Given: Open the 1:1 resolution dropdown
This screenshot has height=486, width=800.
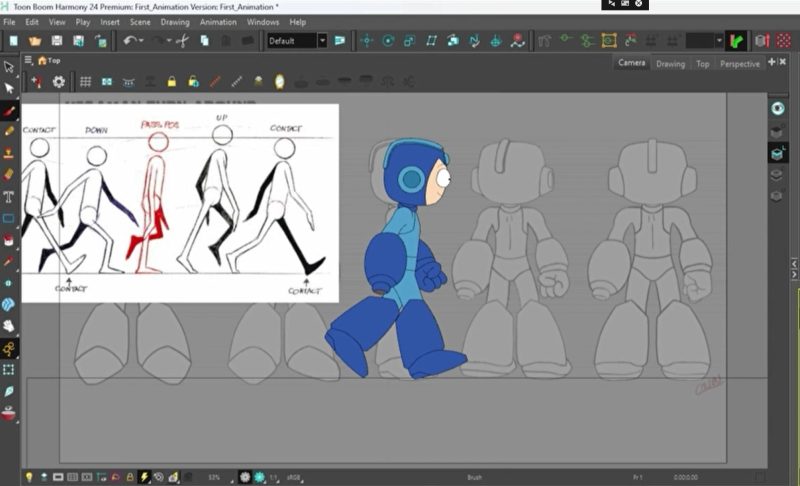Looking at the screenshot, I should (x=274, y=477).
